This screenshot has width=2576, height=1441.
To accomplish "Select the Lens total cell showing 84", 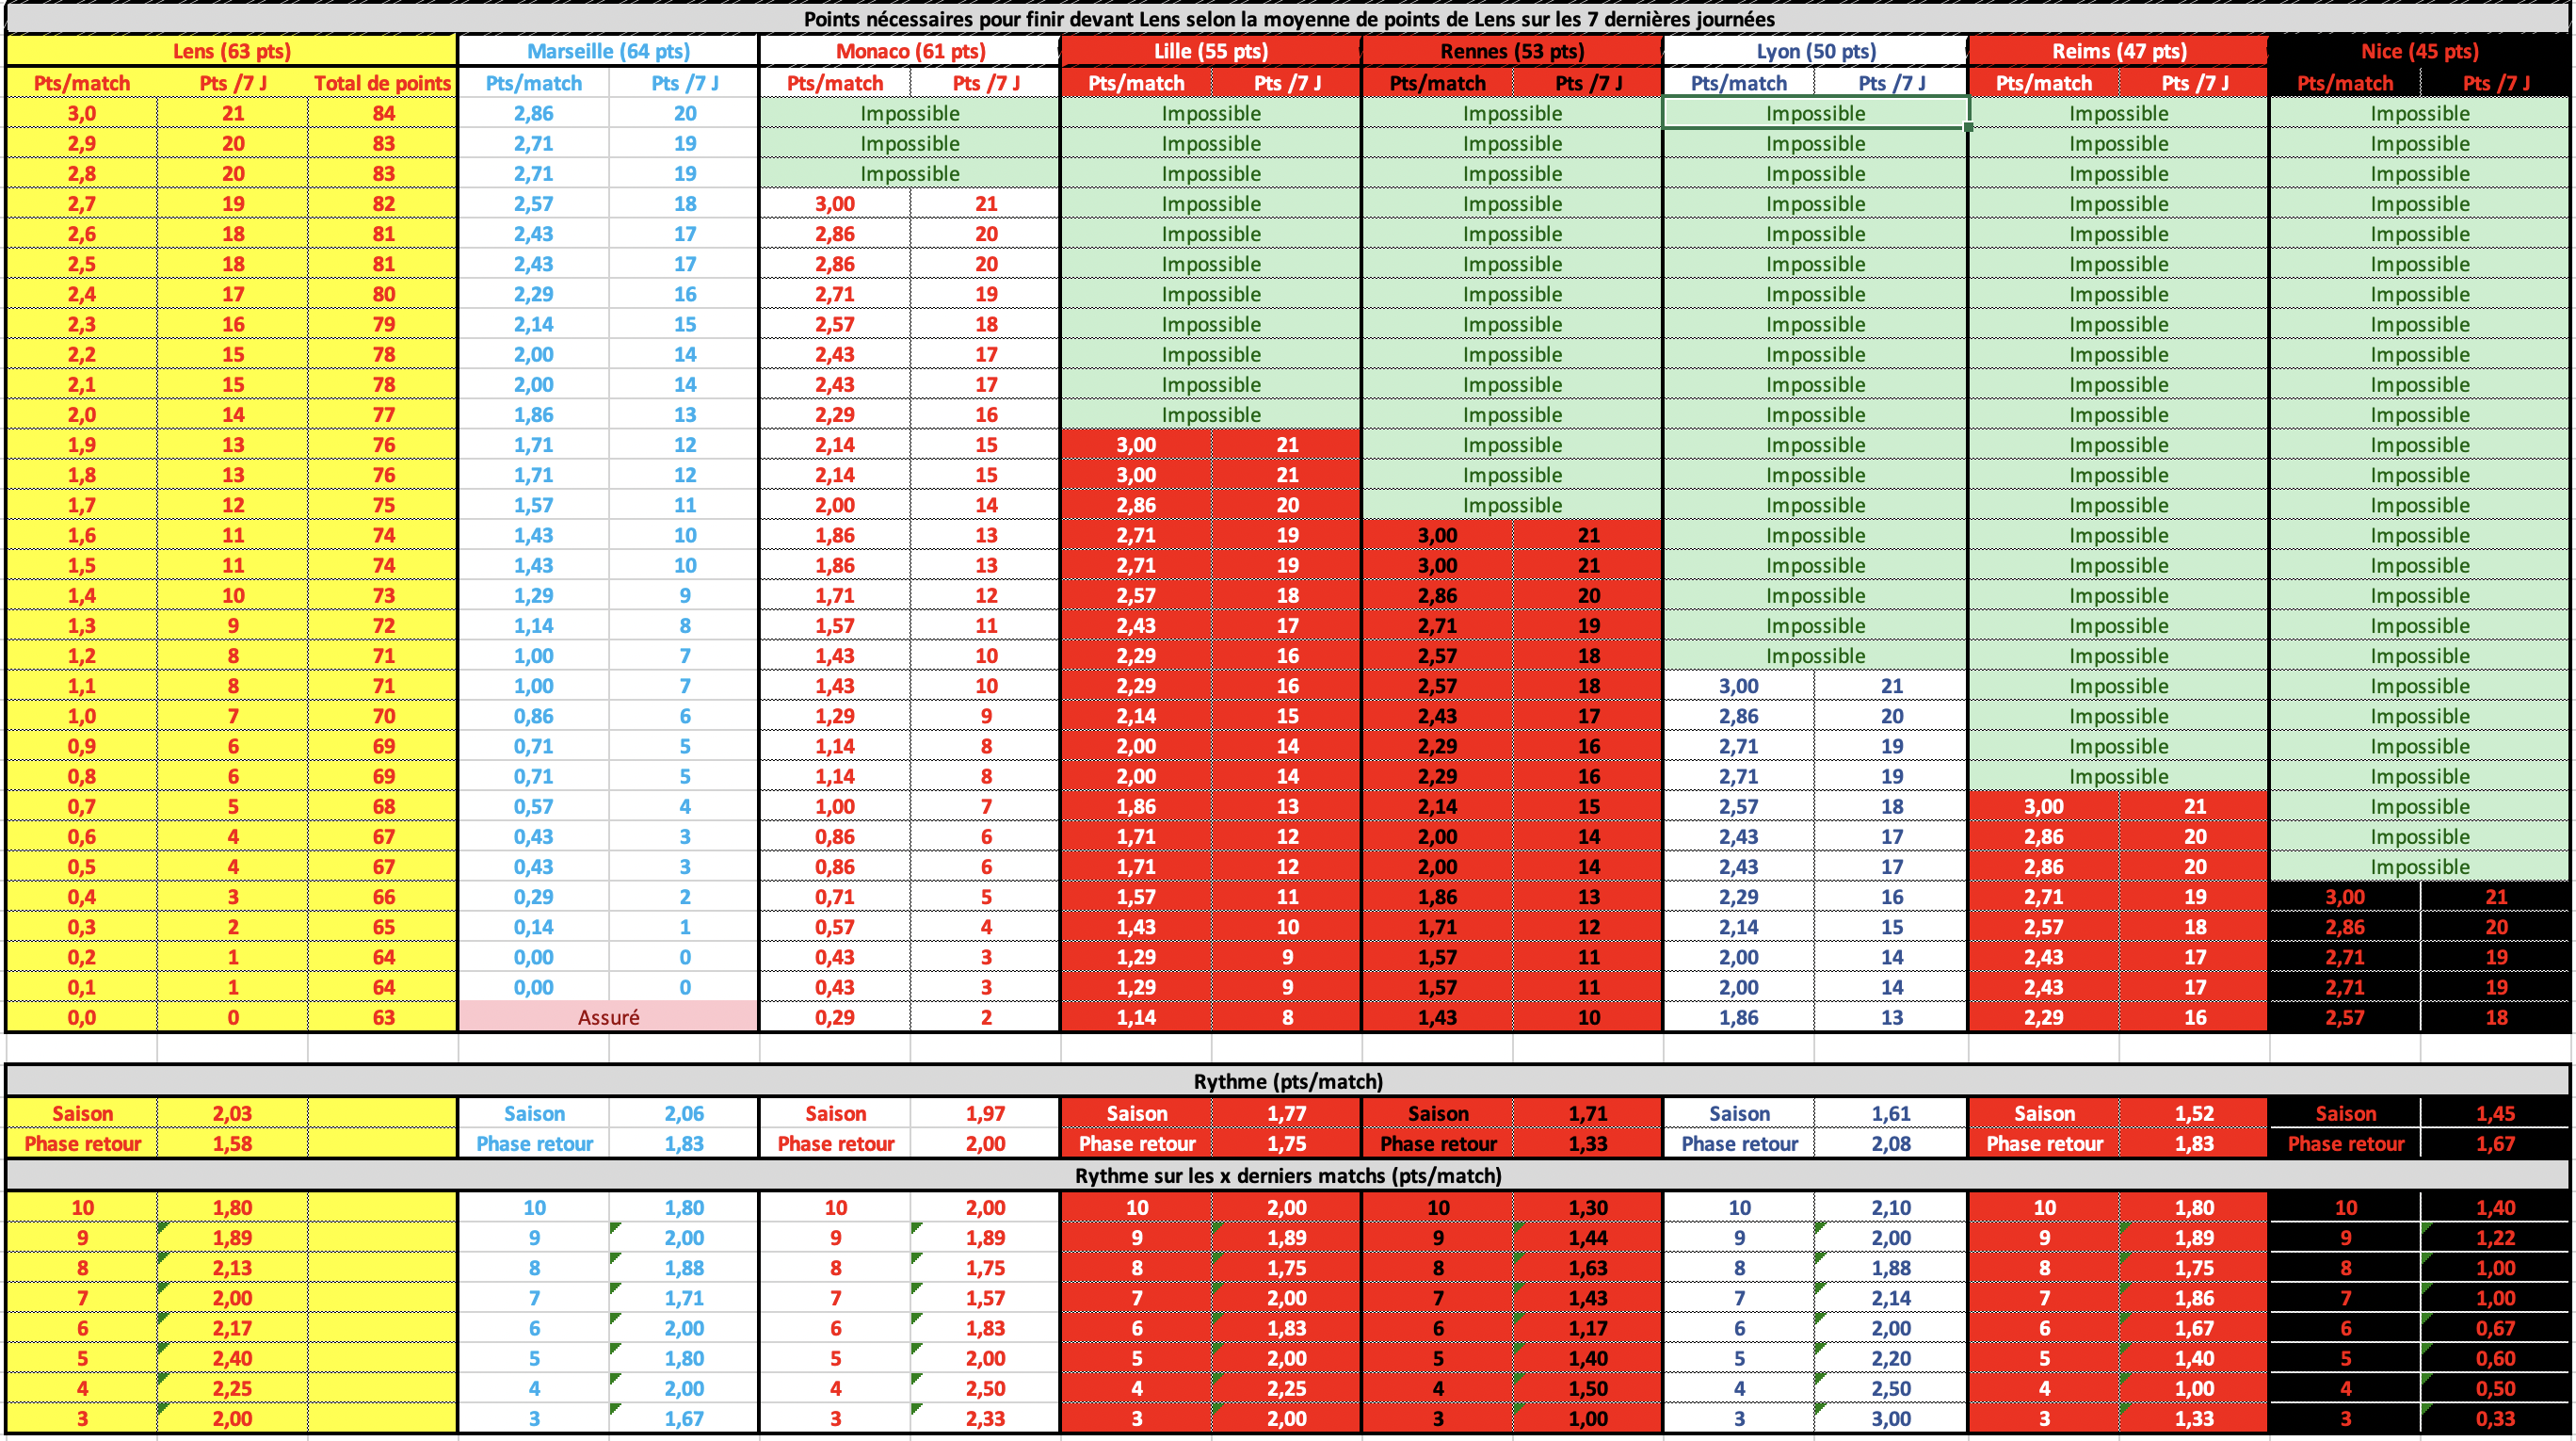I will [383, 113].
